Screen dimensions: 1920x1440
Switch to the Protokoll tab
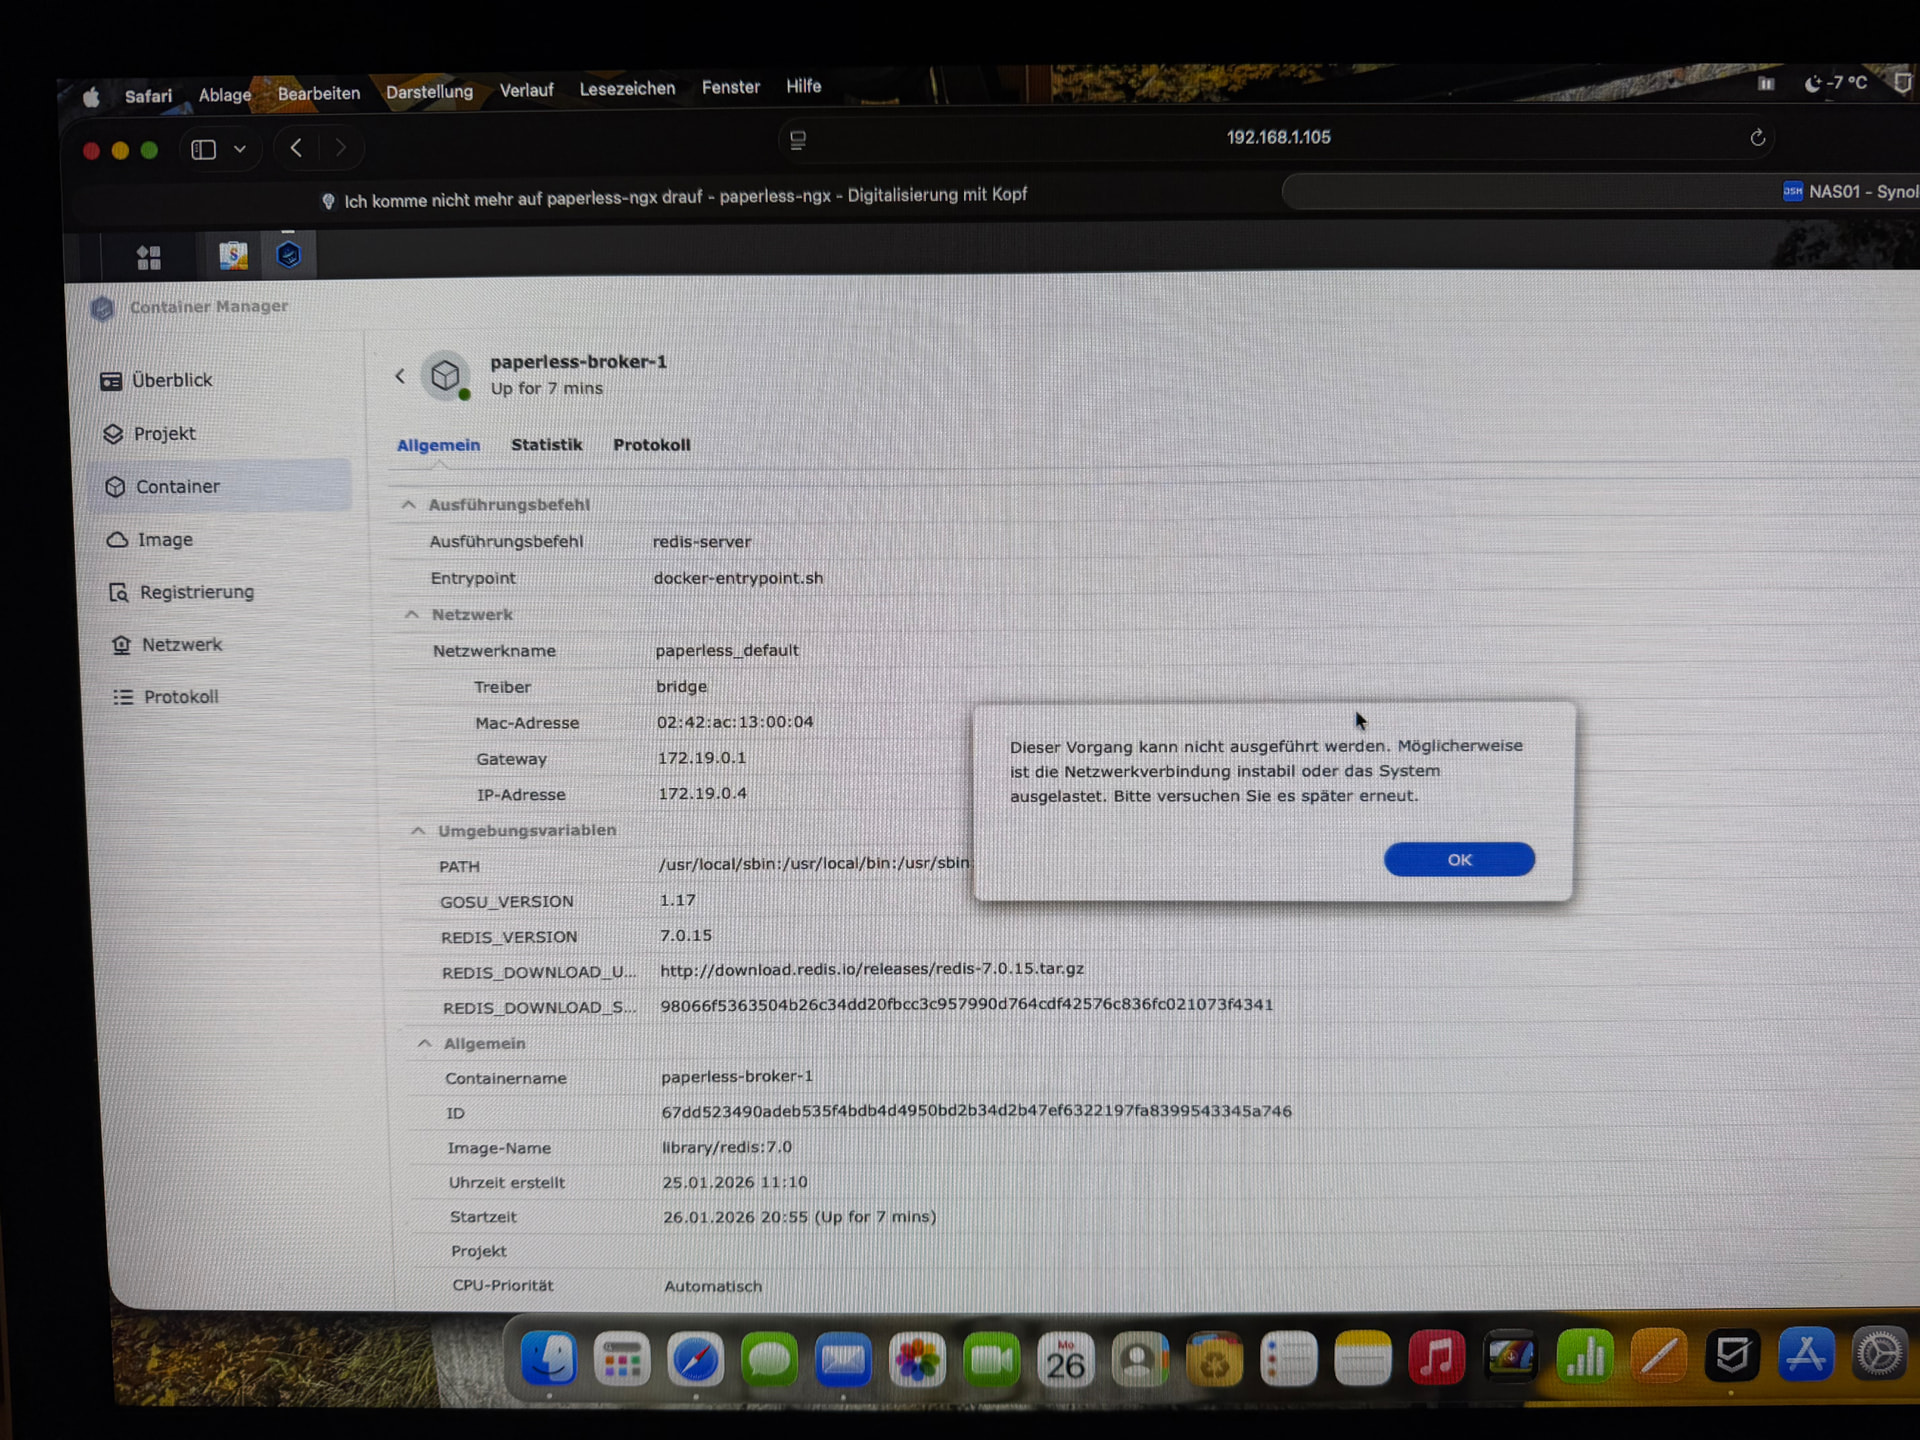pos(651,445)
